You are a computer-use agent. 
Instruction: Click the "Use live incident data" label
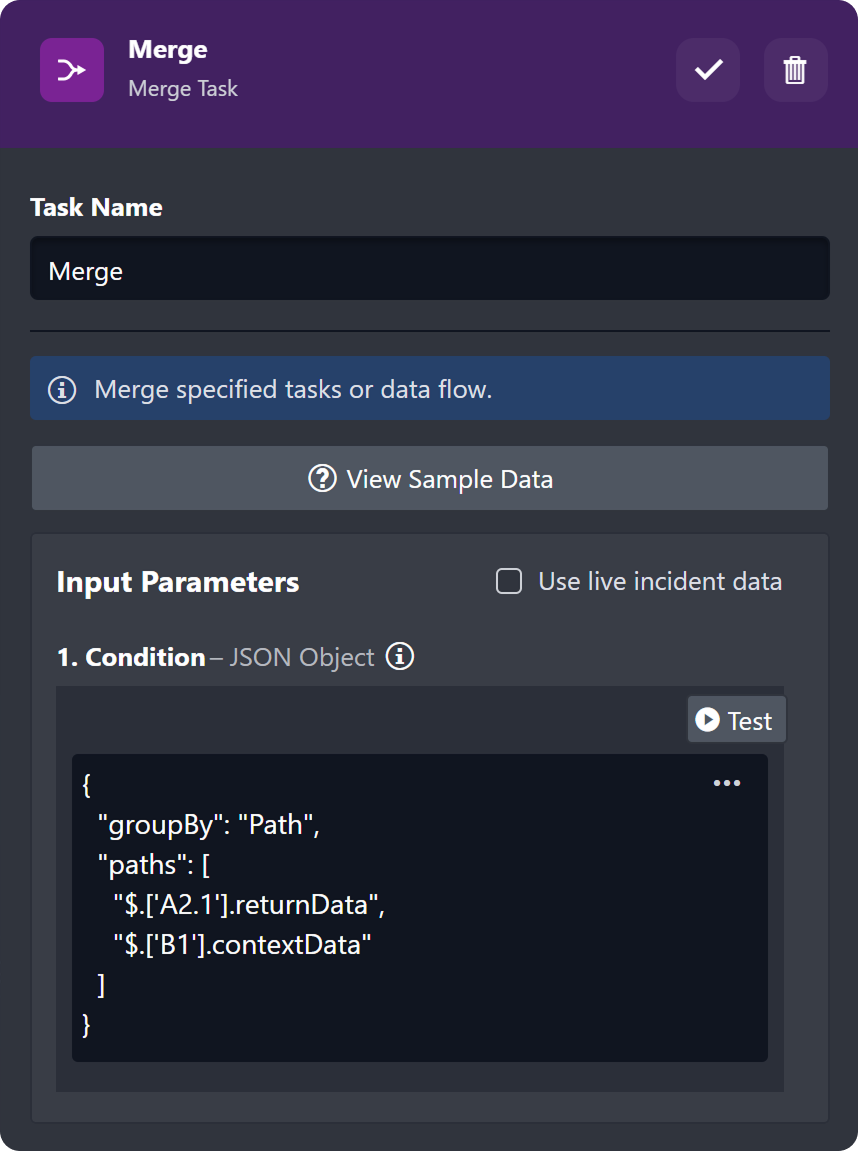point(660,582)
